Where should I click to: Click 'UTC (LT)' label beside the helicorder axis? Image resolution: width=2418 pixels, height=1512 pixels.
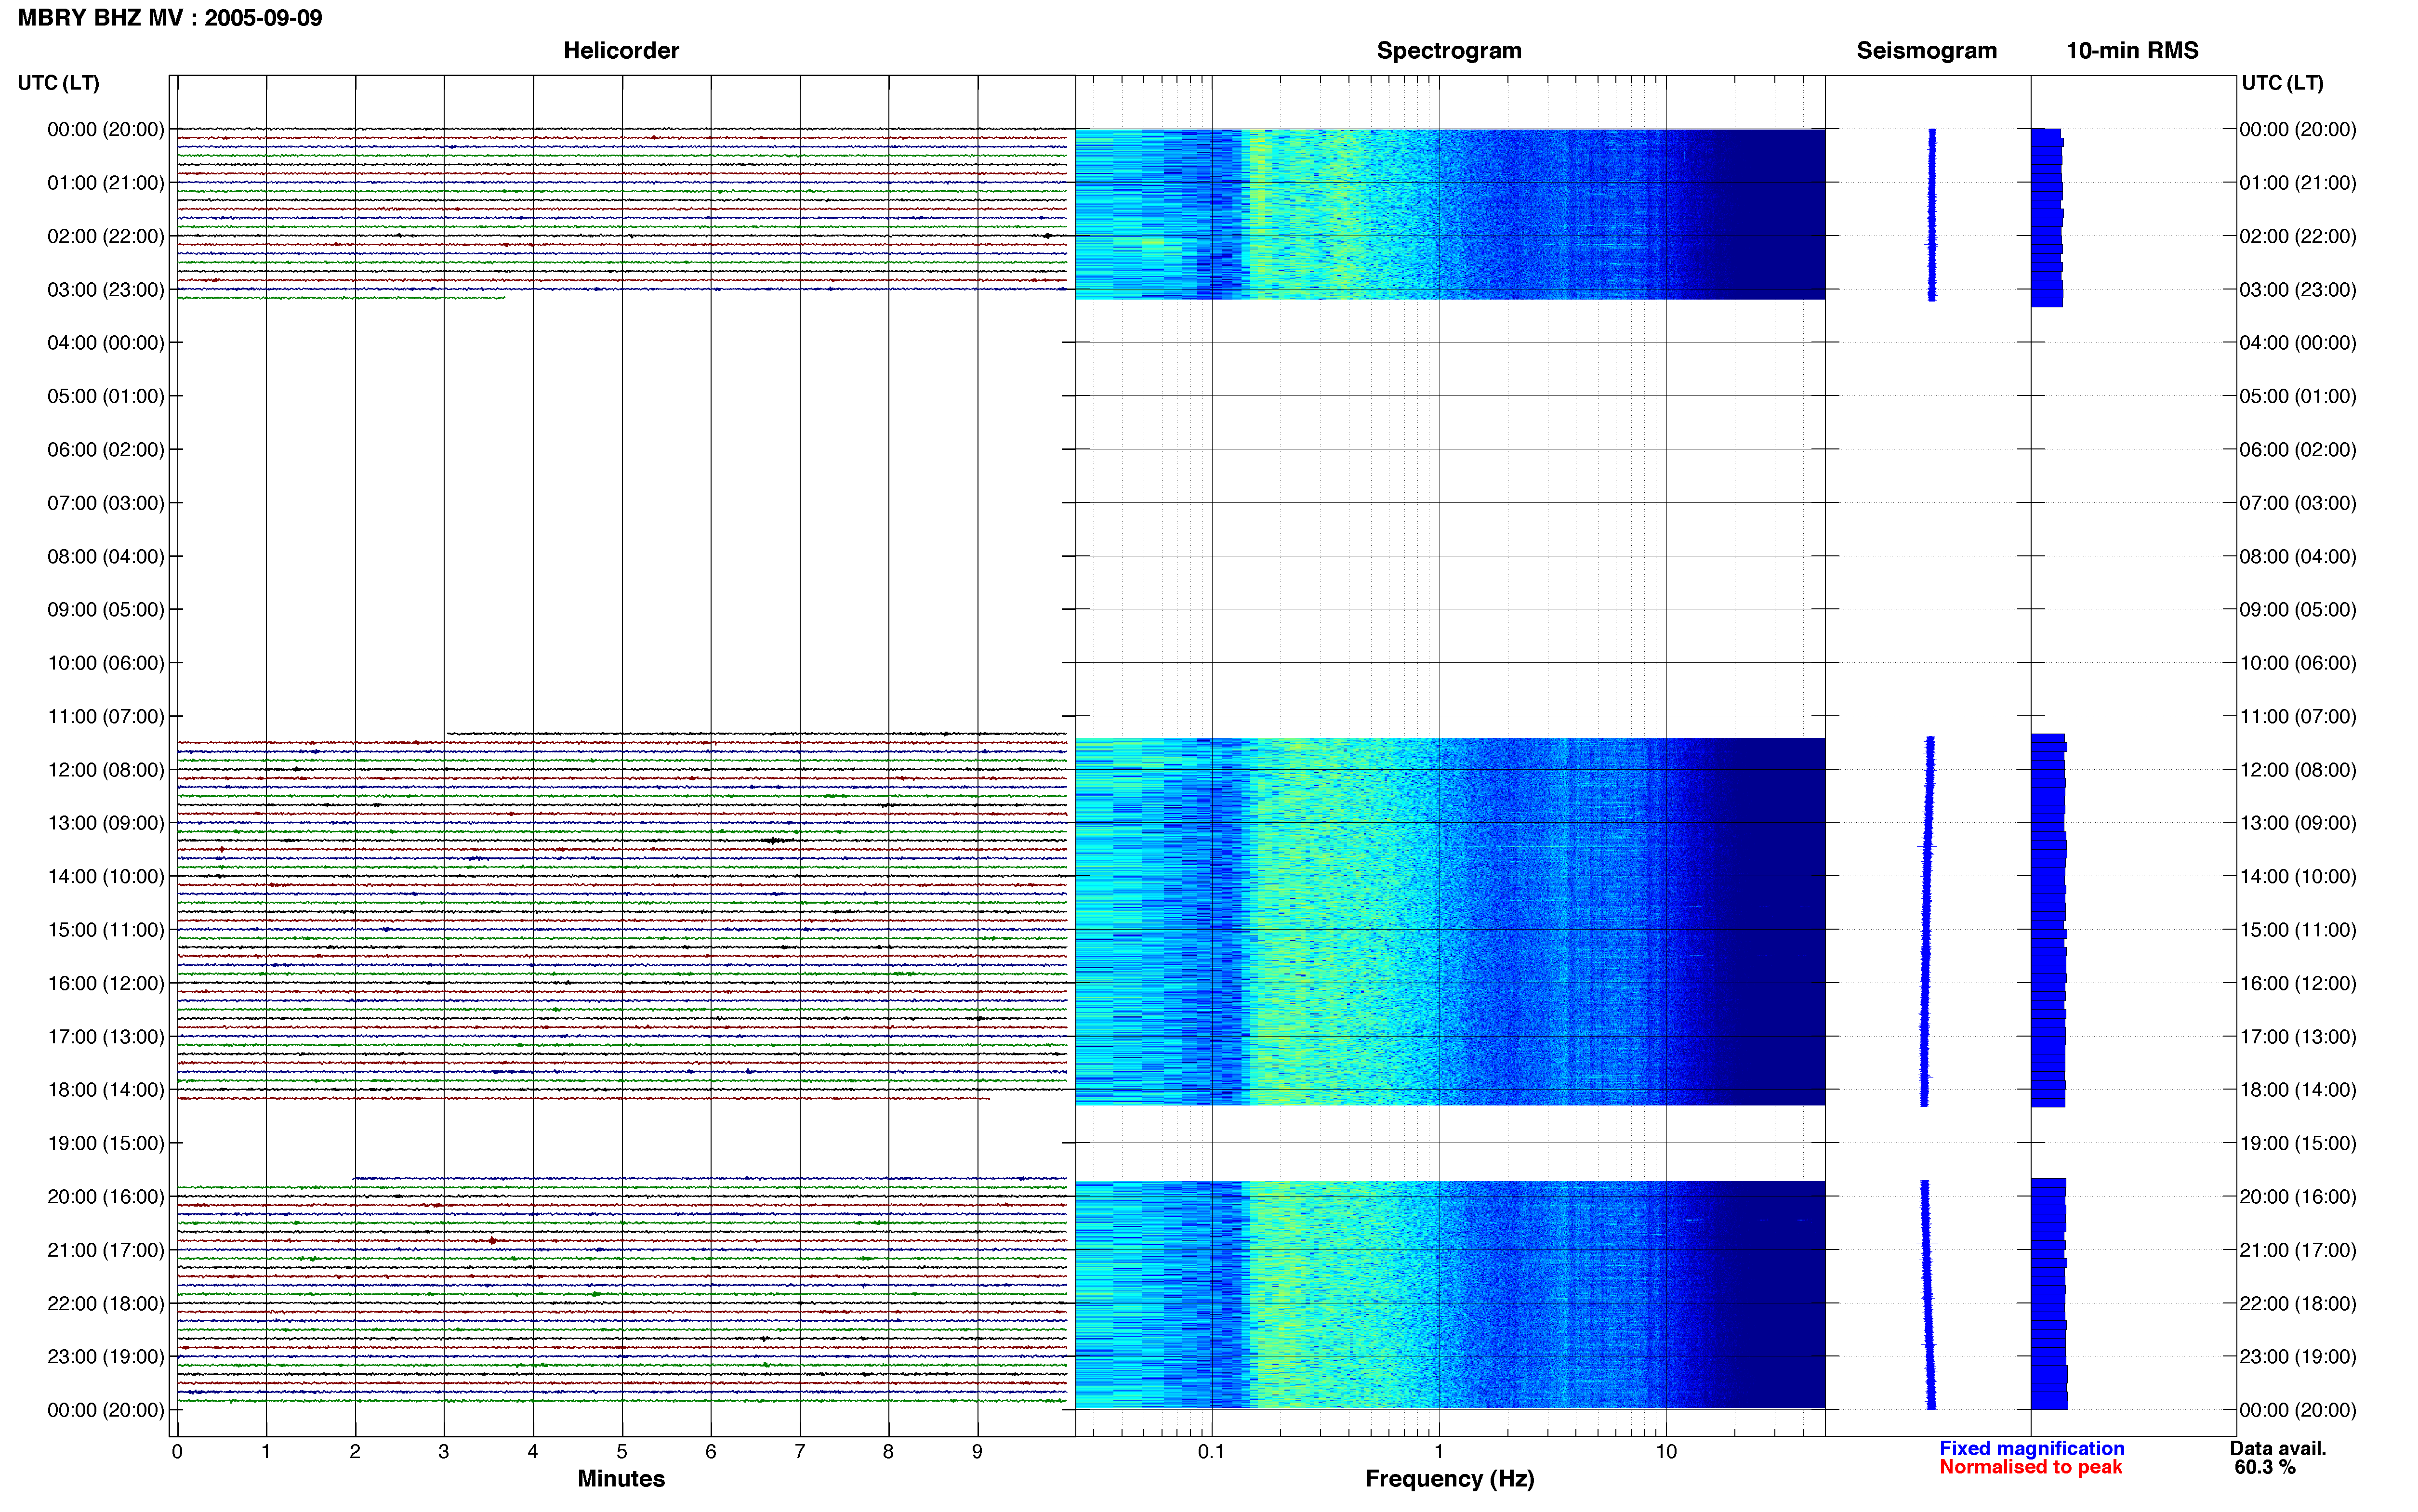tap(59, 83)
